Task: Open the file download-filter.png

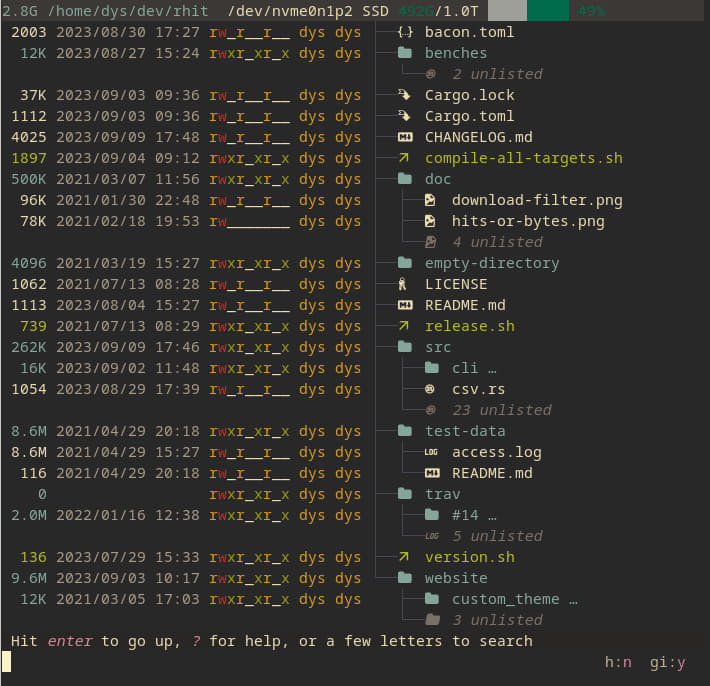Action: 537,200
